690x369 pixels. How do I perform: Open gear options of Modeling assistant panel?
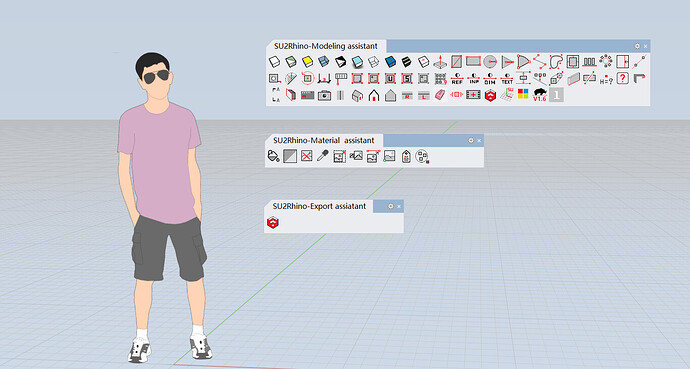(637, 46)
